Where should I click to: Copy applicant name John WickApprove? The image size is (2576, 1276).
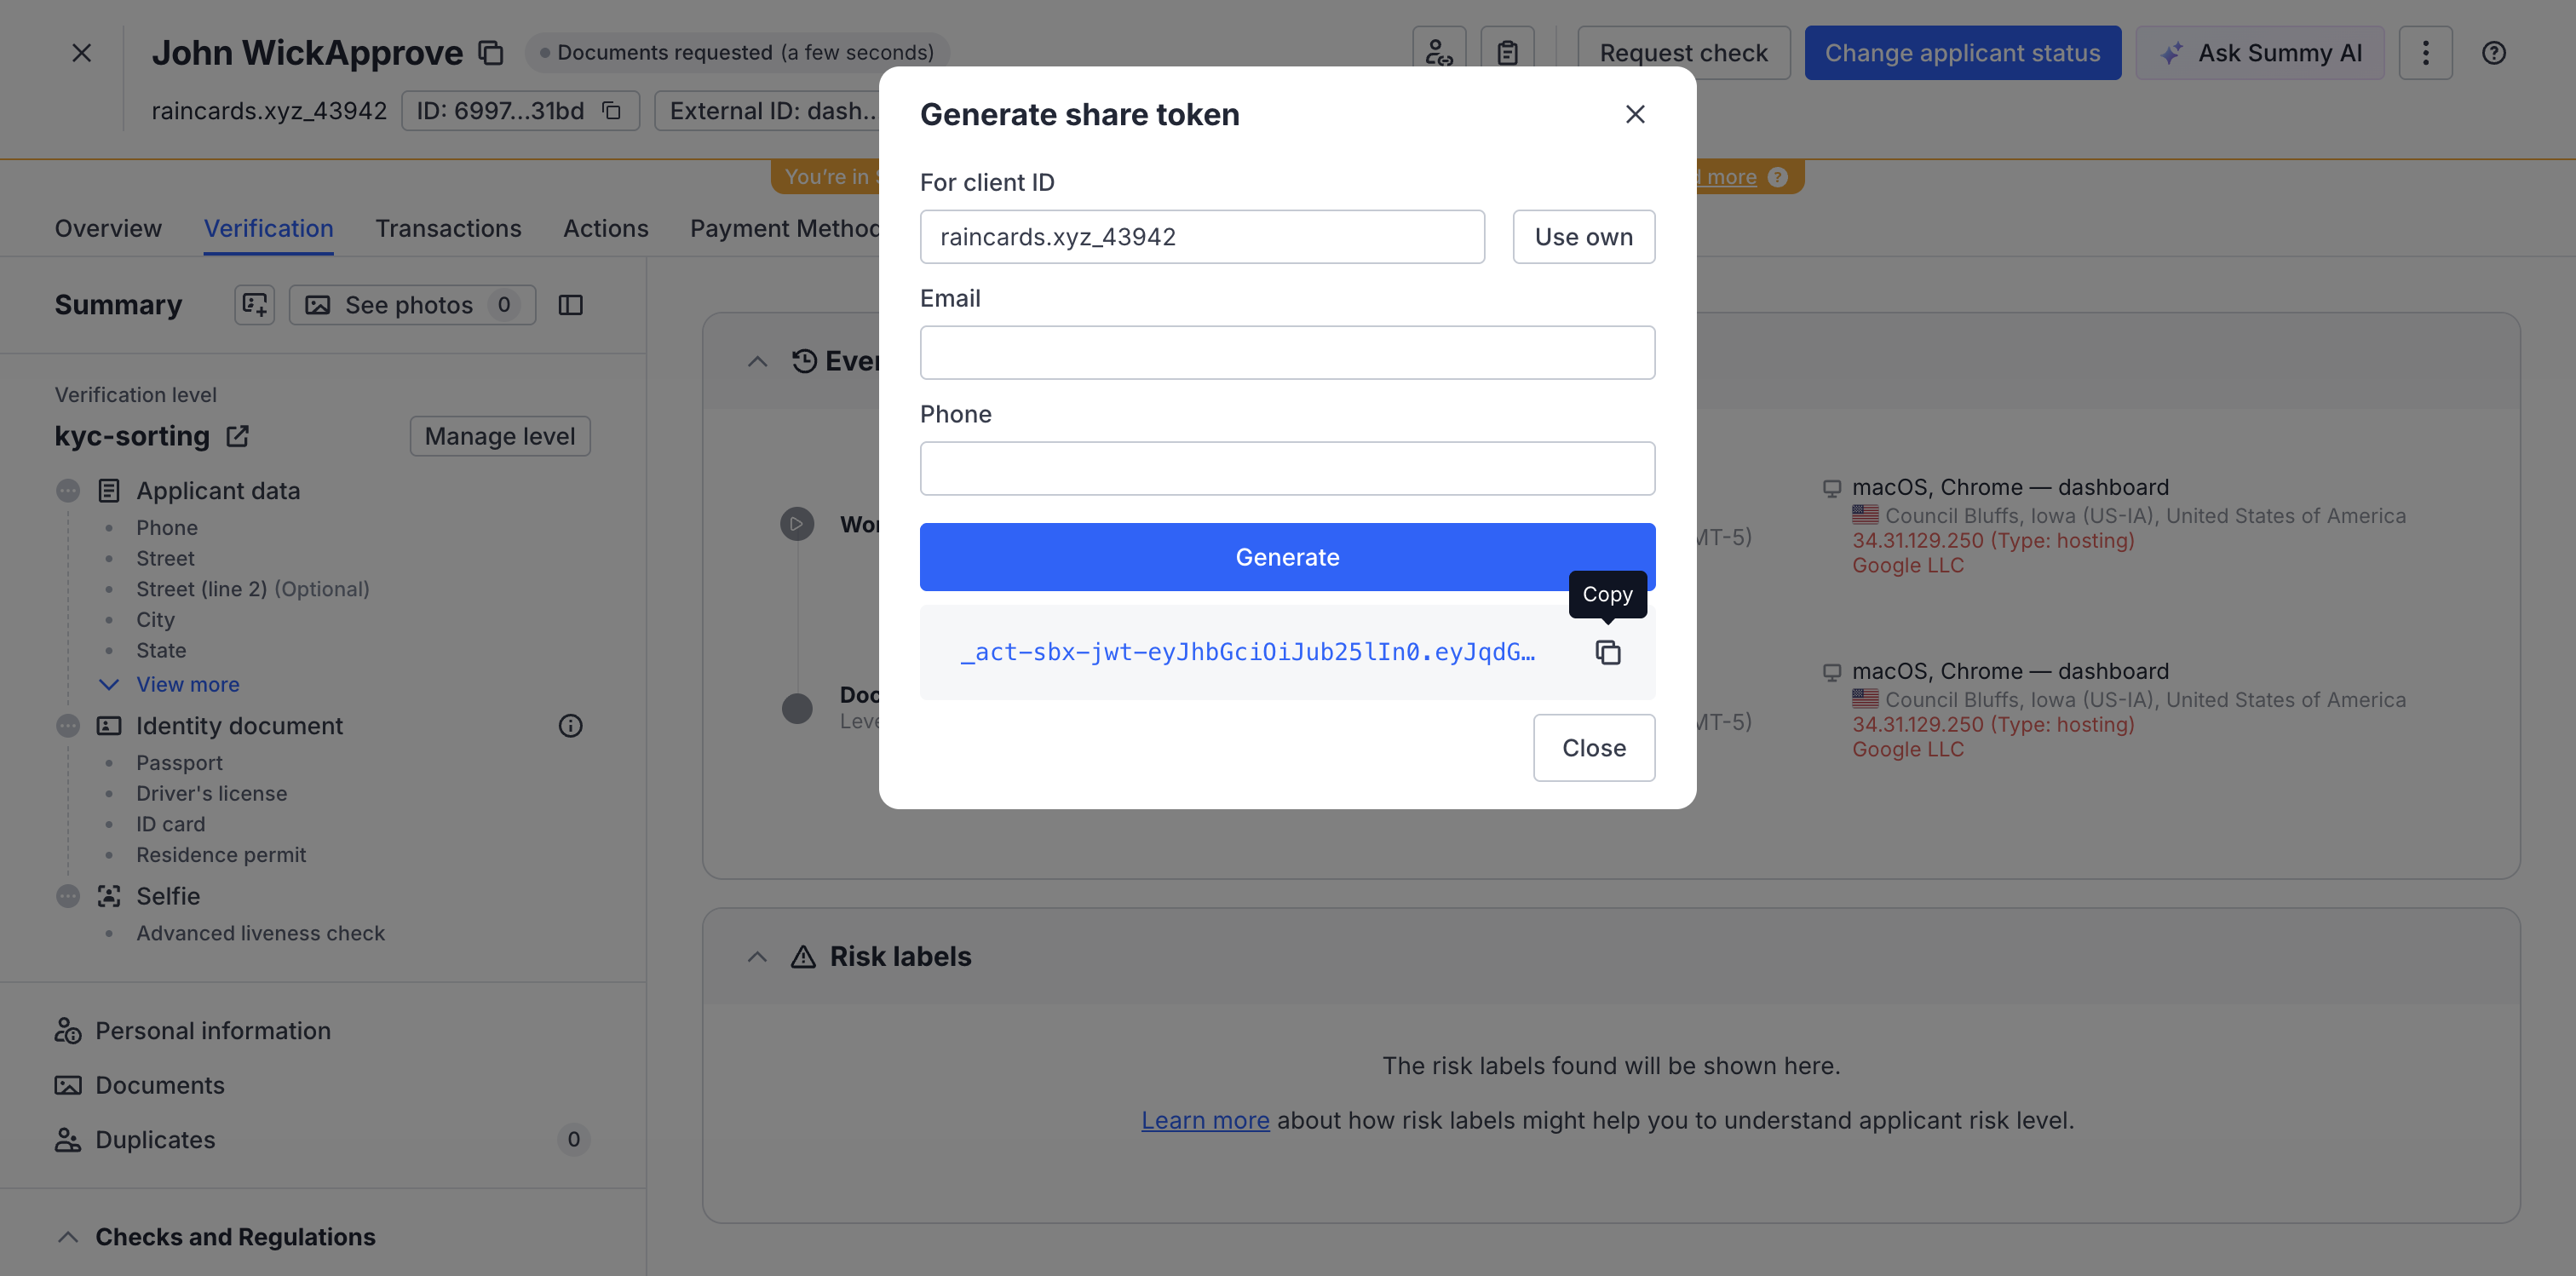click(x=490, y=53)
